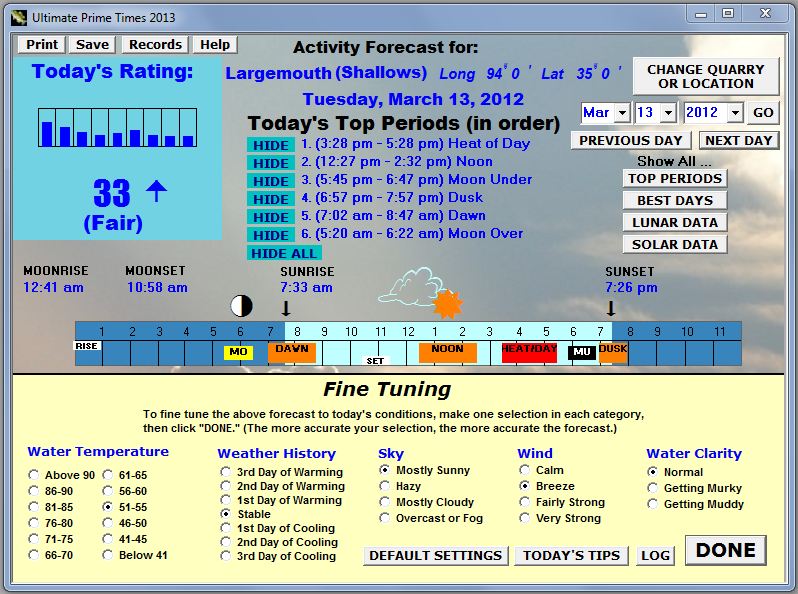Image resolution: width=798 pixels, height=594 pixels.
Task: Click the red HEAT/DAY block on timeline
Action: pyautogui.click(x=529, y=352)
